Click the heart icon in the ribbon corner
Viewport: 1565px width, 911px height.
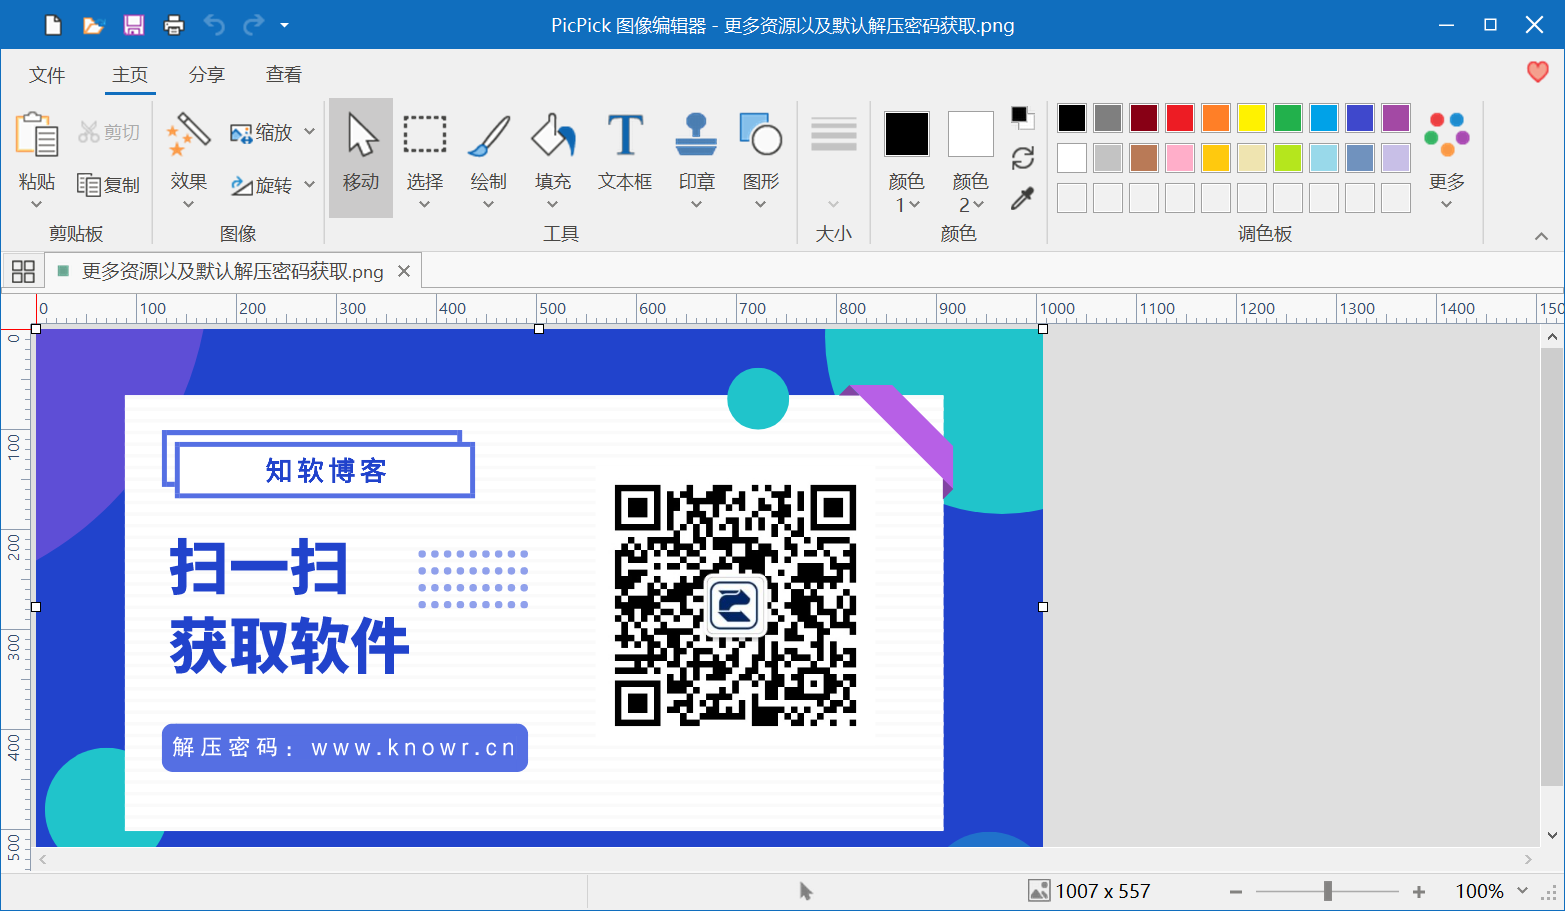click(x=1538, y=72)
